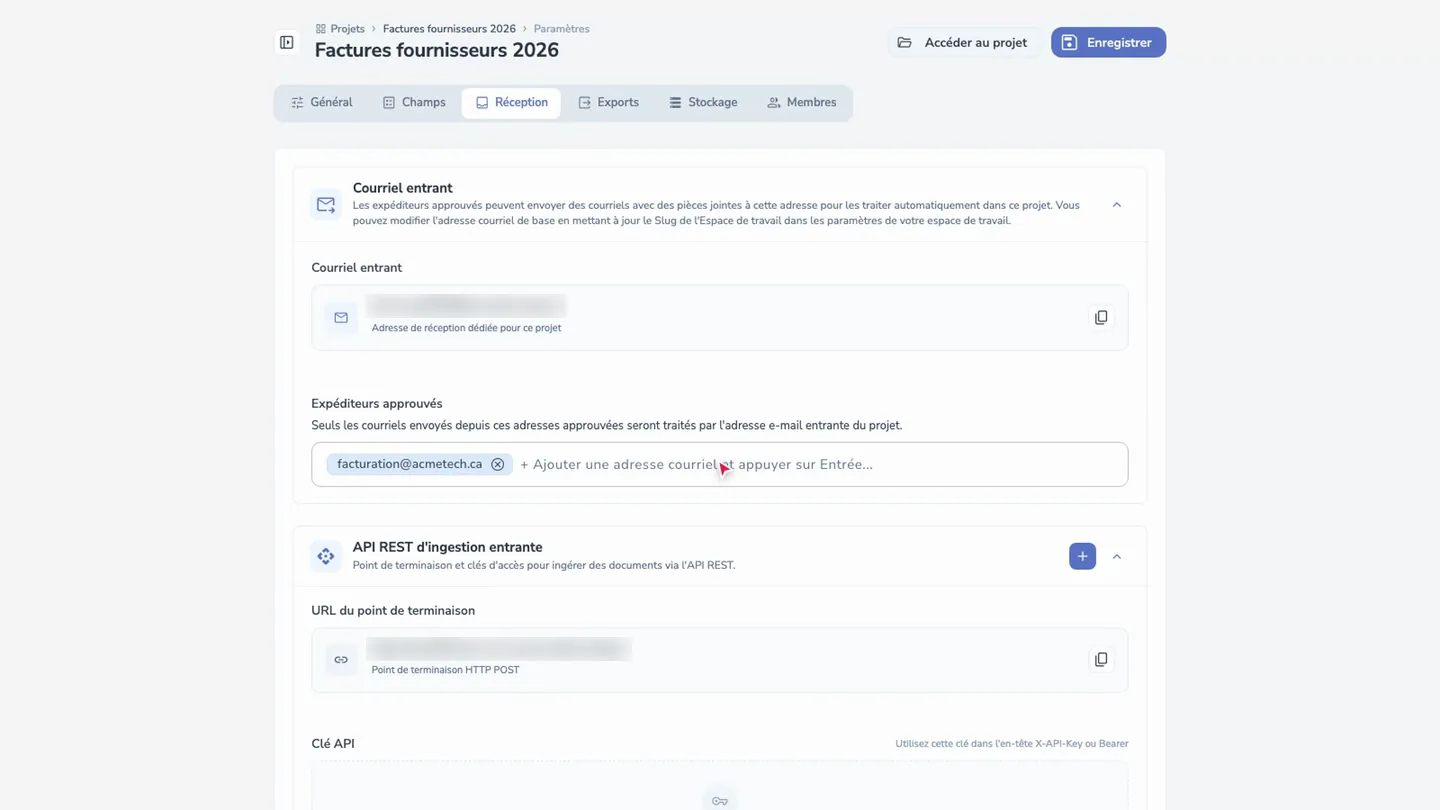The width and height of the screenshot is (1440, 810).
Task: Collapse API REST d'ingestion entrante section
Action: (1117, 557)
